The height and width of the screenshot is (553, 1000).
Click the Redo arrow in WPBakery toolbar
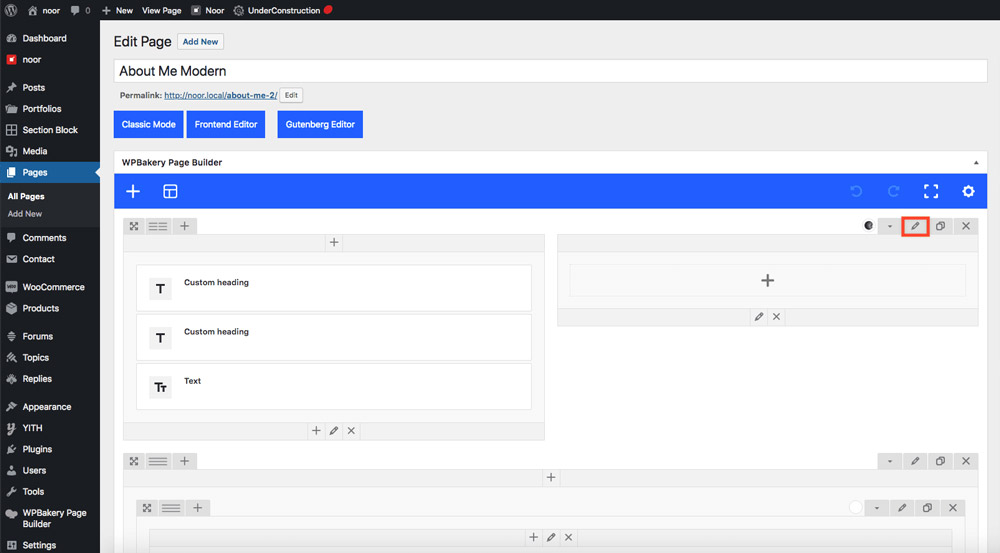click(893, 191)
